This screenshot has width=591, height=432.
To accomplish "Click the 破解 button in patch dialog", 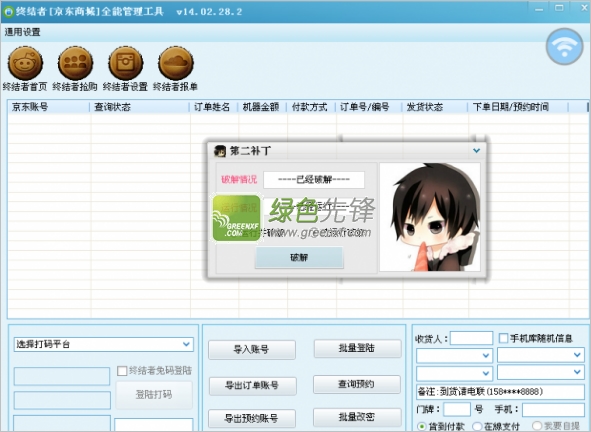I will (299, 257).
